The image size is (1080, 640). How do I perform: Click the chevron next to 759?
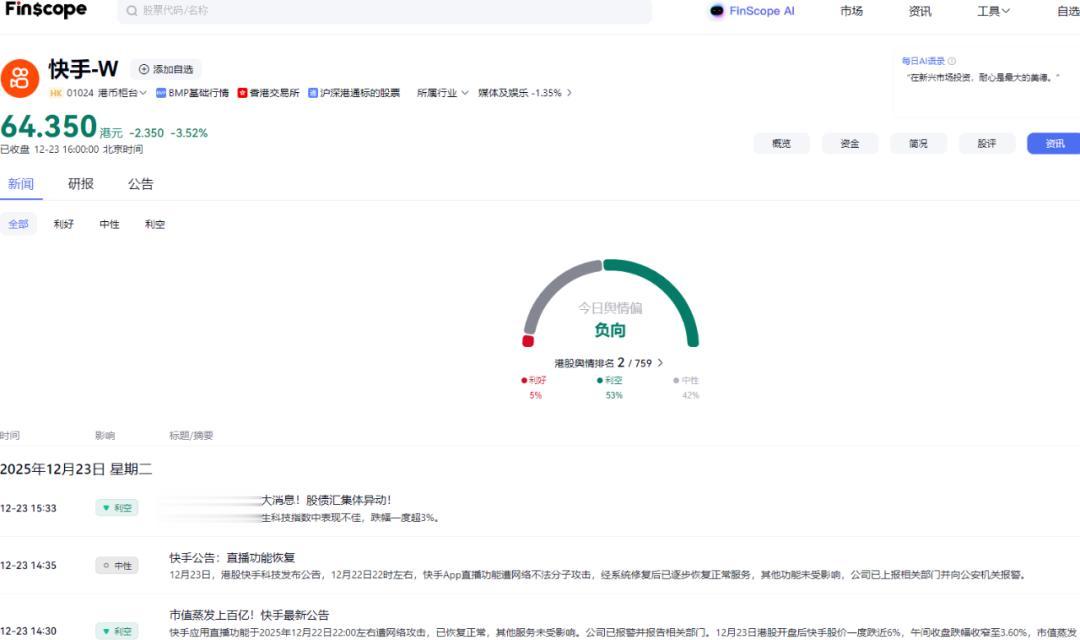(x=660, y=362)
